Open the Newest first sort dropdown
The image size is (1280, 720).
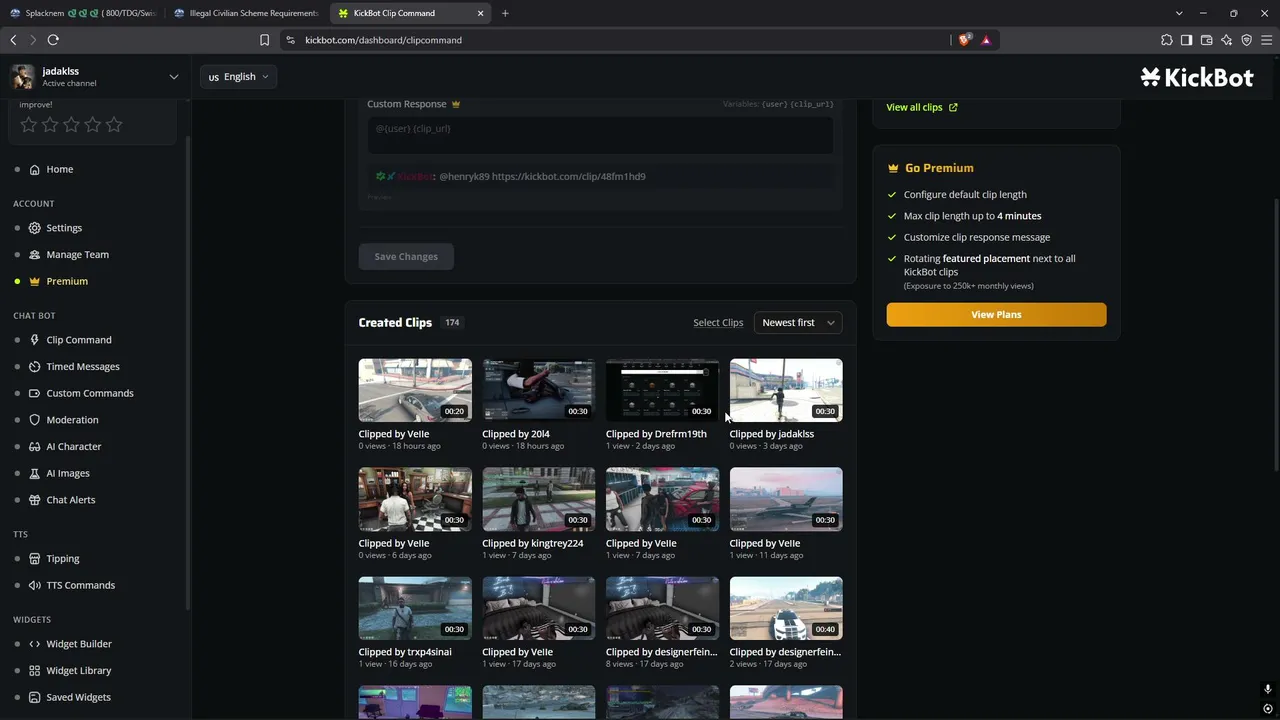(798, 323)
